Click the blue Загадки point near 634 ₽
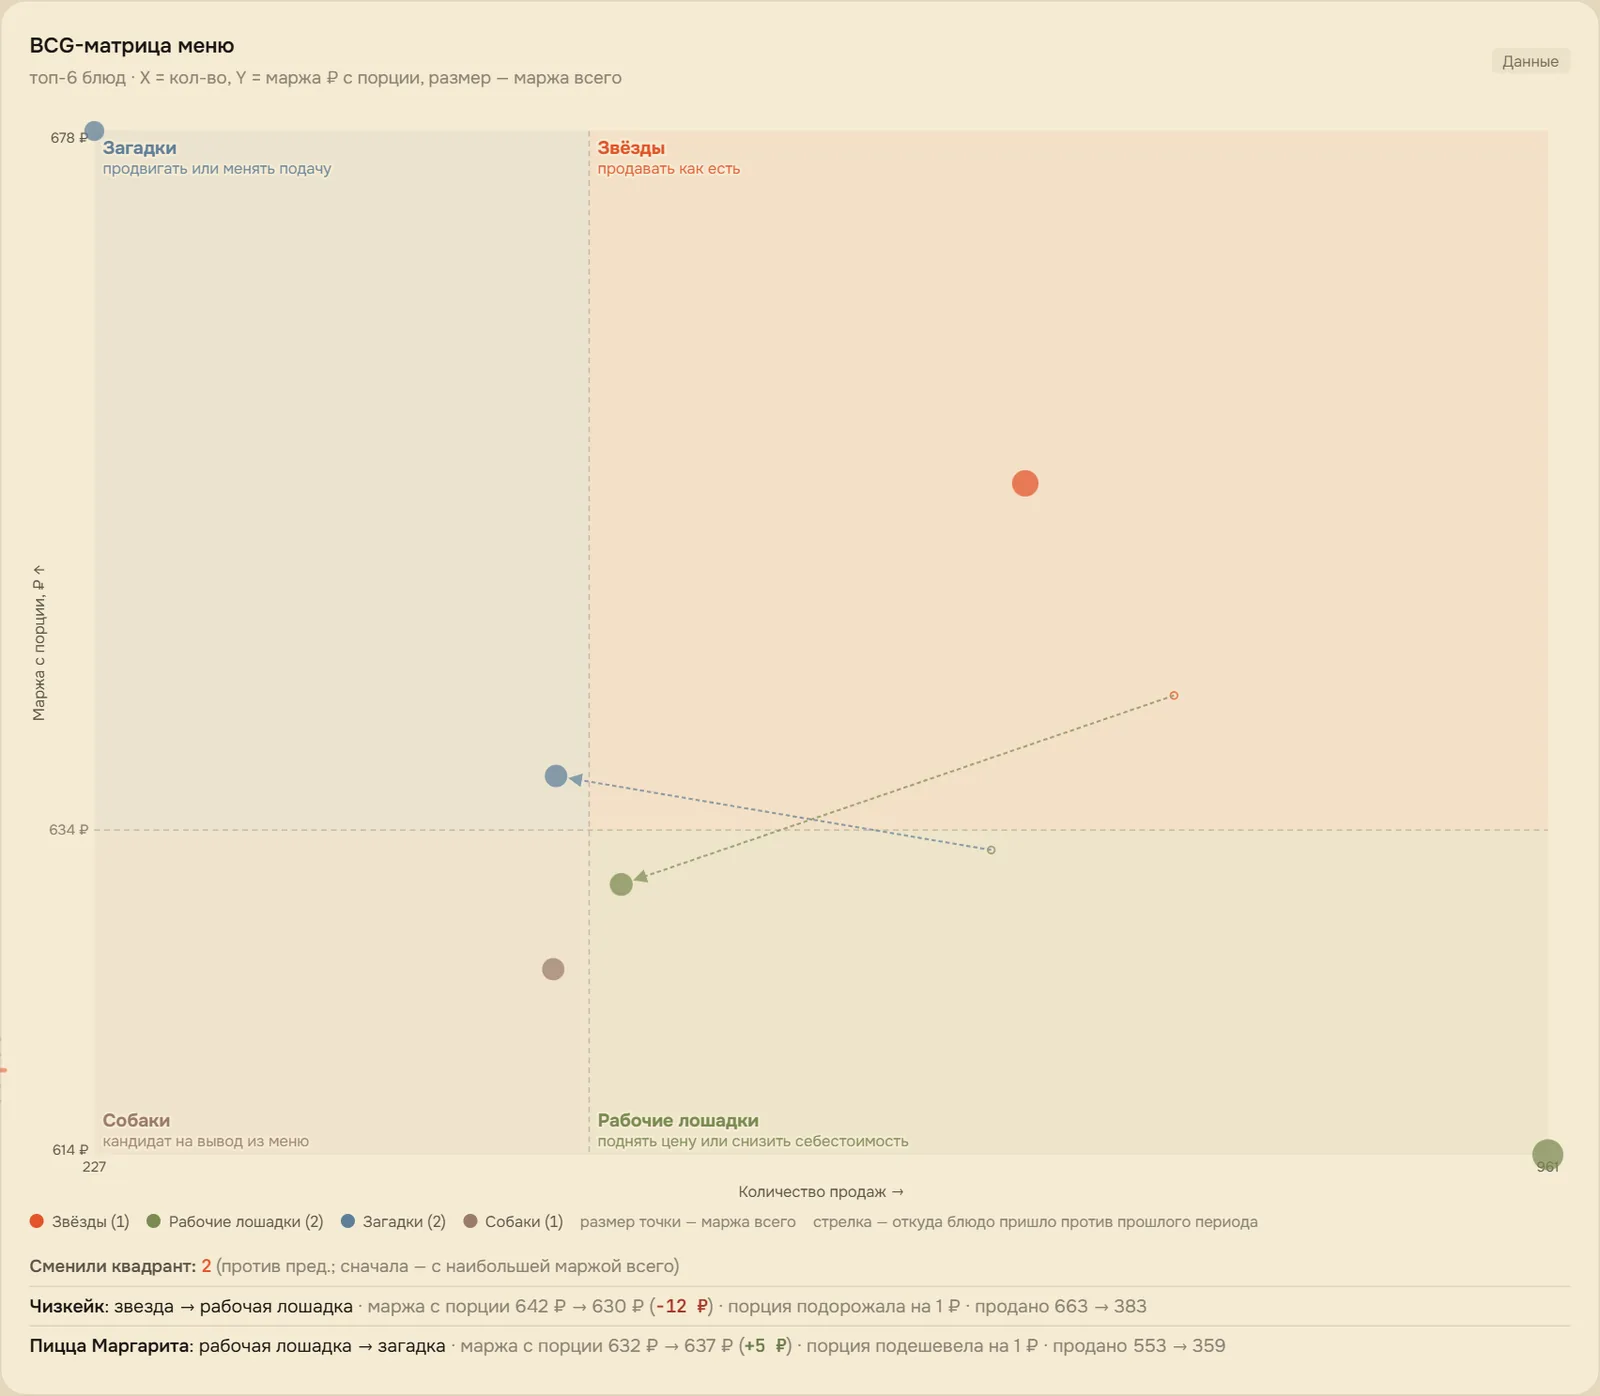 [556, 776]
